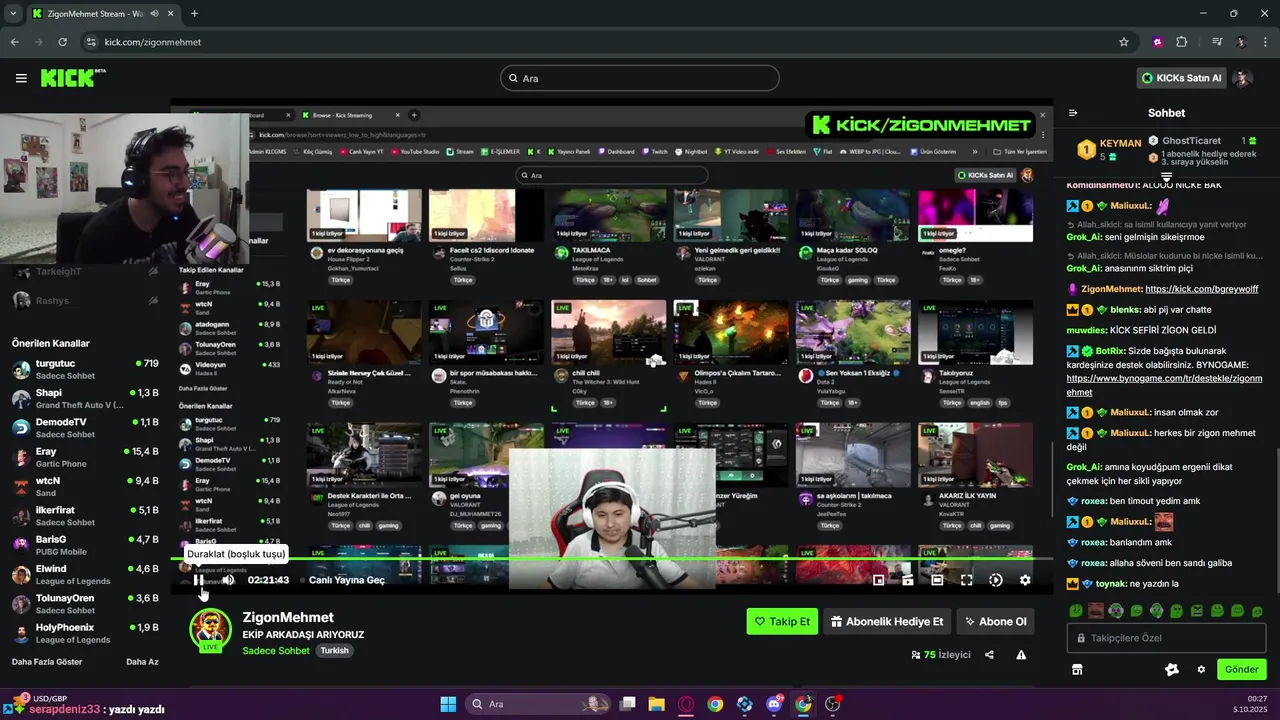
Task: Collapse list with Daha Az
Action: (142, 662)
